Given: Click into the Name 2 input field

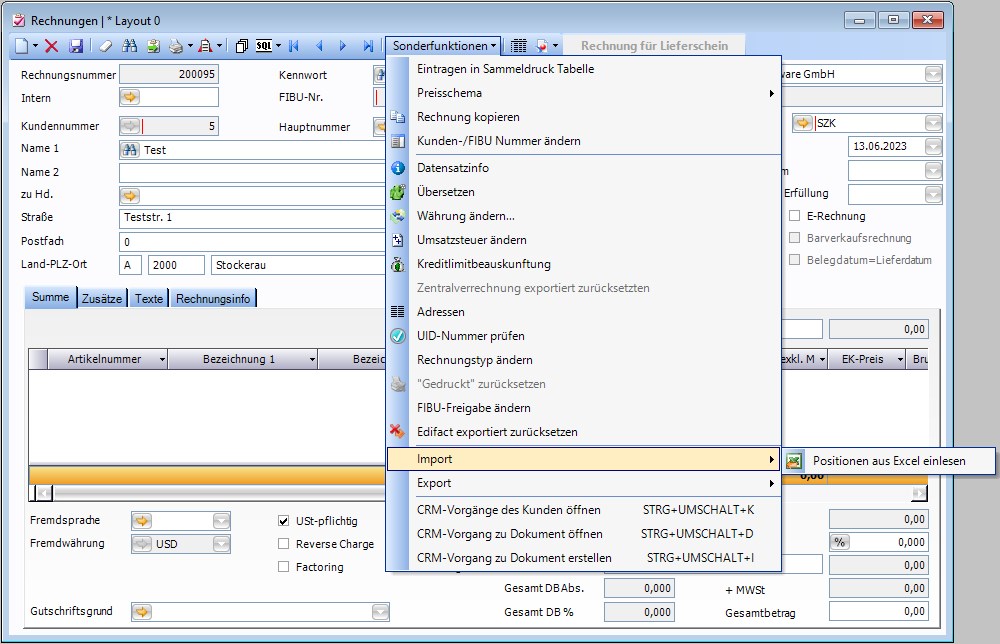Looking at the screenshot, I should coord(250,172).
